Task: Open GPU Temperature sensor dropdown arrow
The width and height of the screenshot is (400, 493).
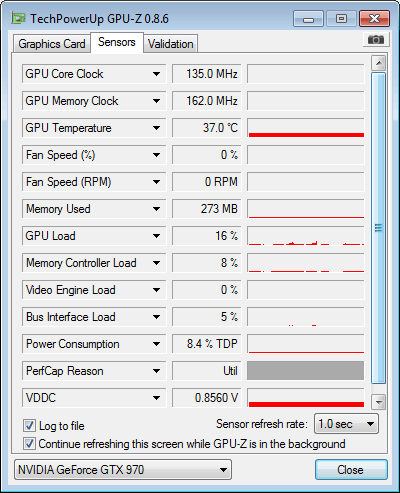Action: [156, 128]
